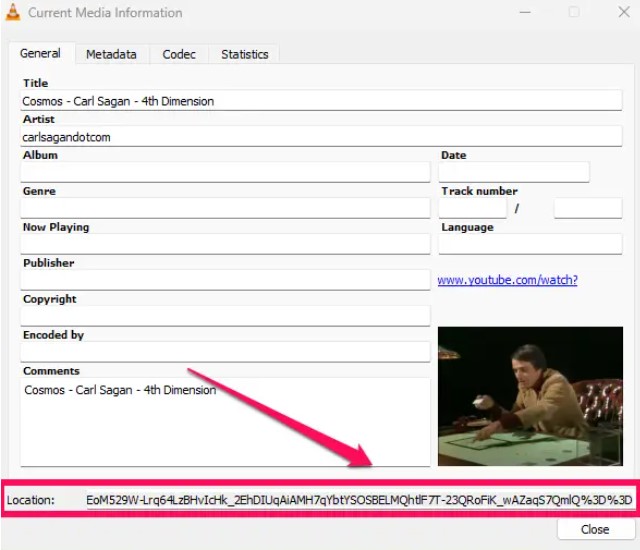Click the VLC cone icon in title bar

point(14,13)
